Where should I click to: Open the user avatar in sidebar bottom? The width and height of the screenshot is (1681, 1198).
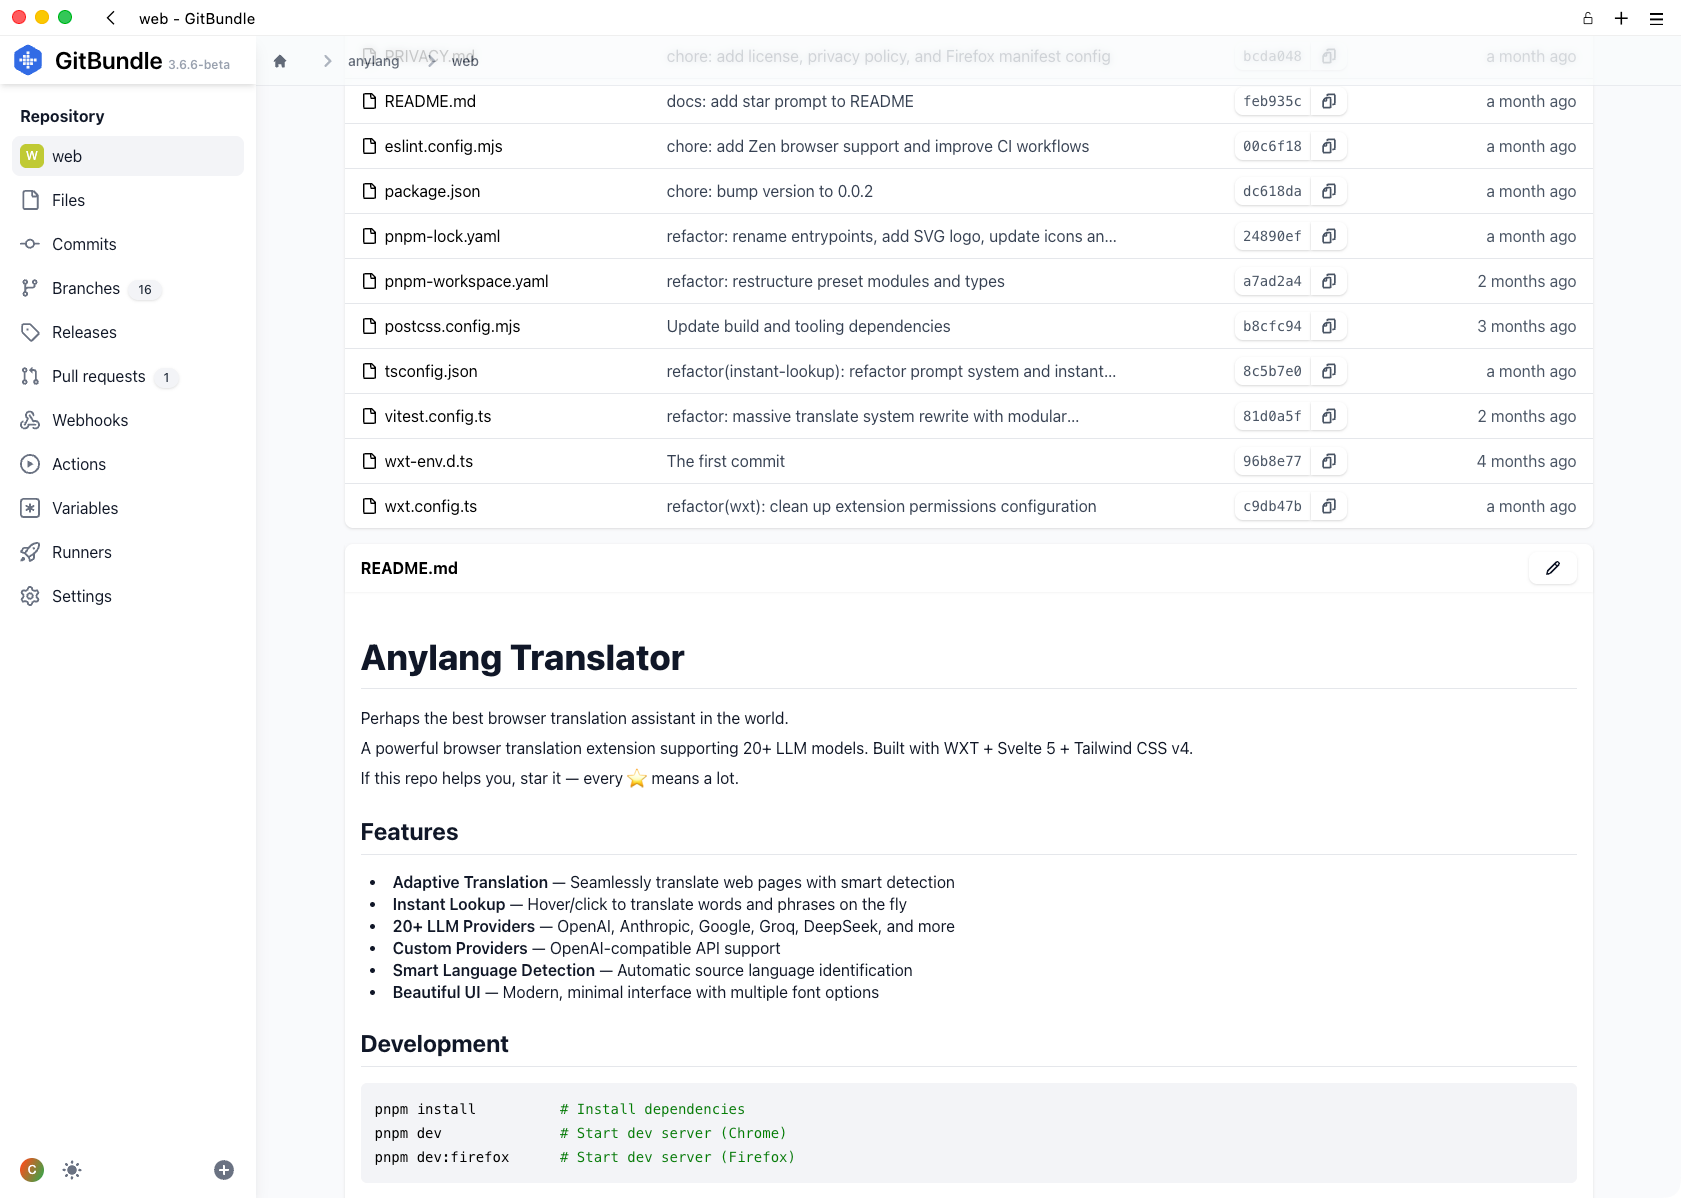tap(32, 1170)
